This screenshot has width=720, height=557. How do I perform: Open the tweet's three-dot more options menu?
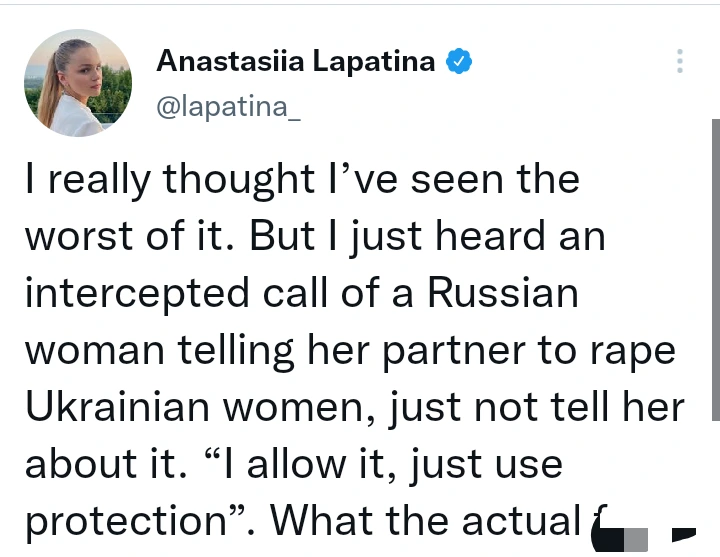pos(680,60)
